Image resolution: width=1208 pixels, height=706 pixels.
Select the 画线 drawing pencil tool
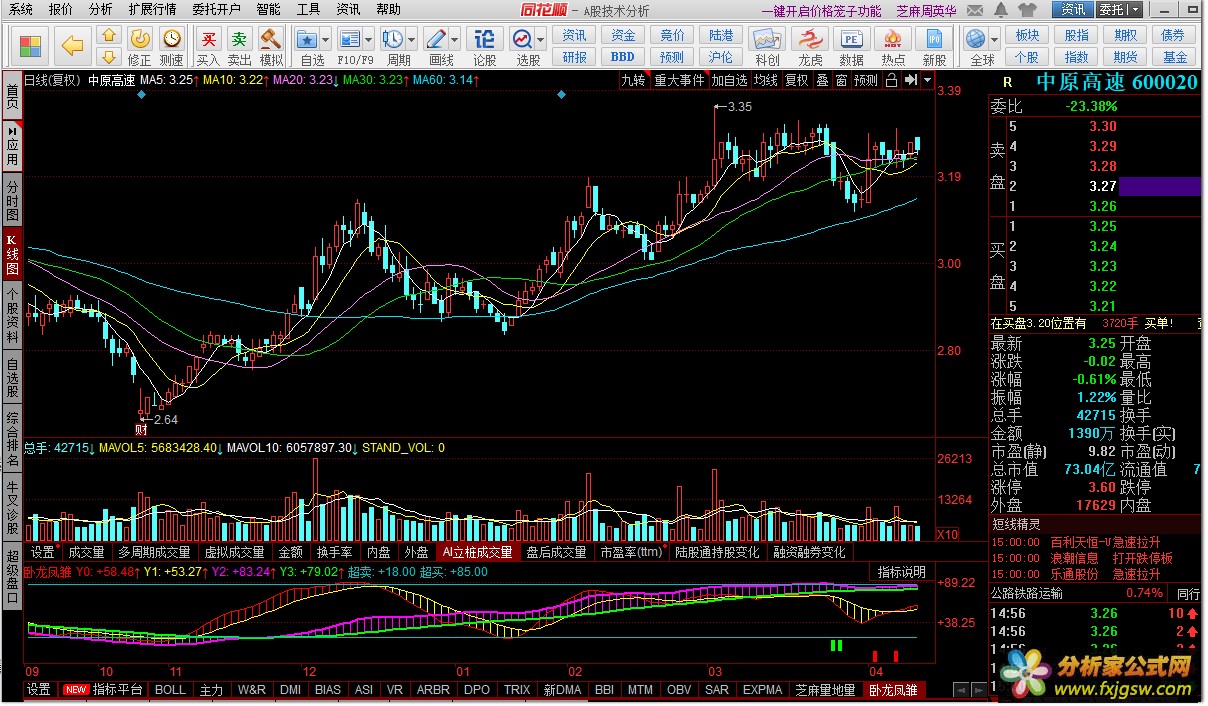(x=436, y=38)
